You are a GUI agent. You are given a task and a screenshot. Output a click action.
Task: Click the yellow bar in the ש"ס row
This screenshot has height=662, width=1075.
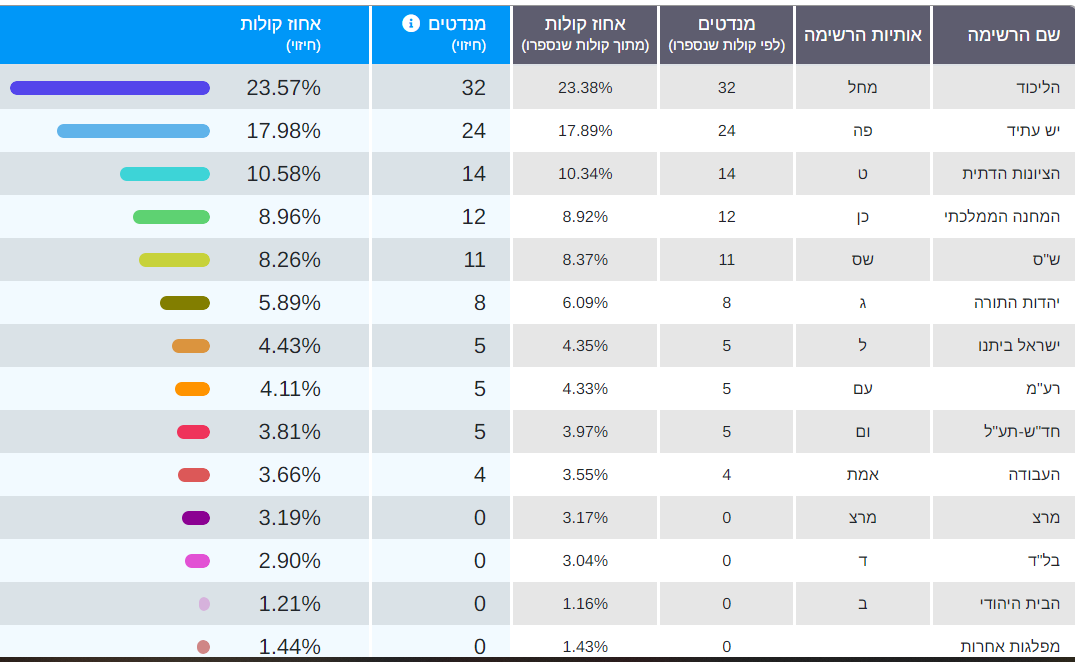pos(174,260)
